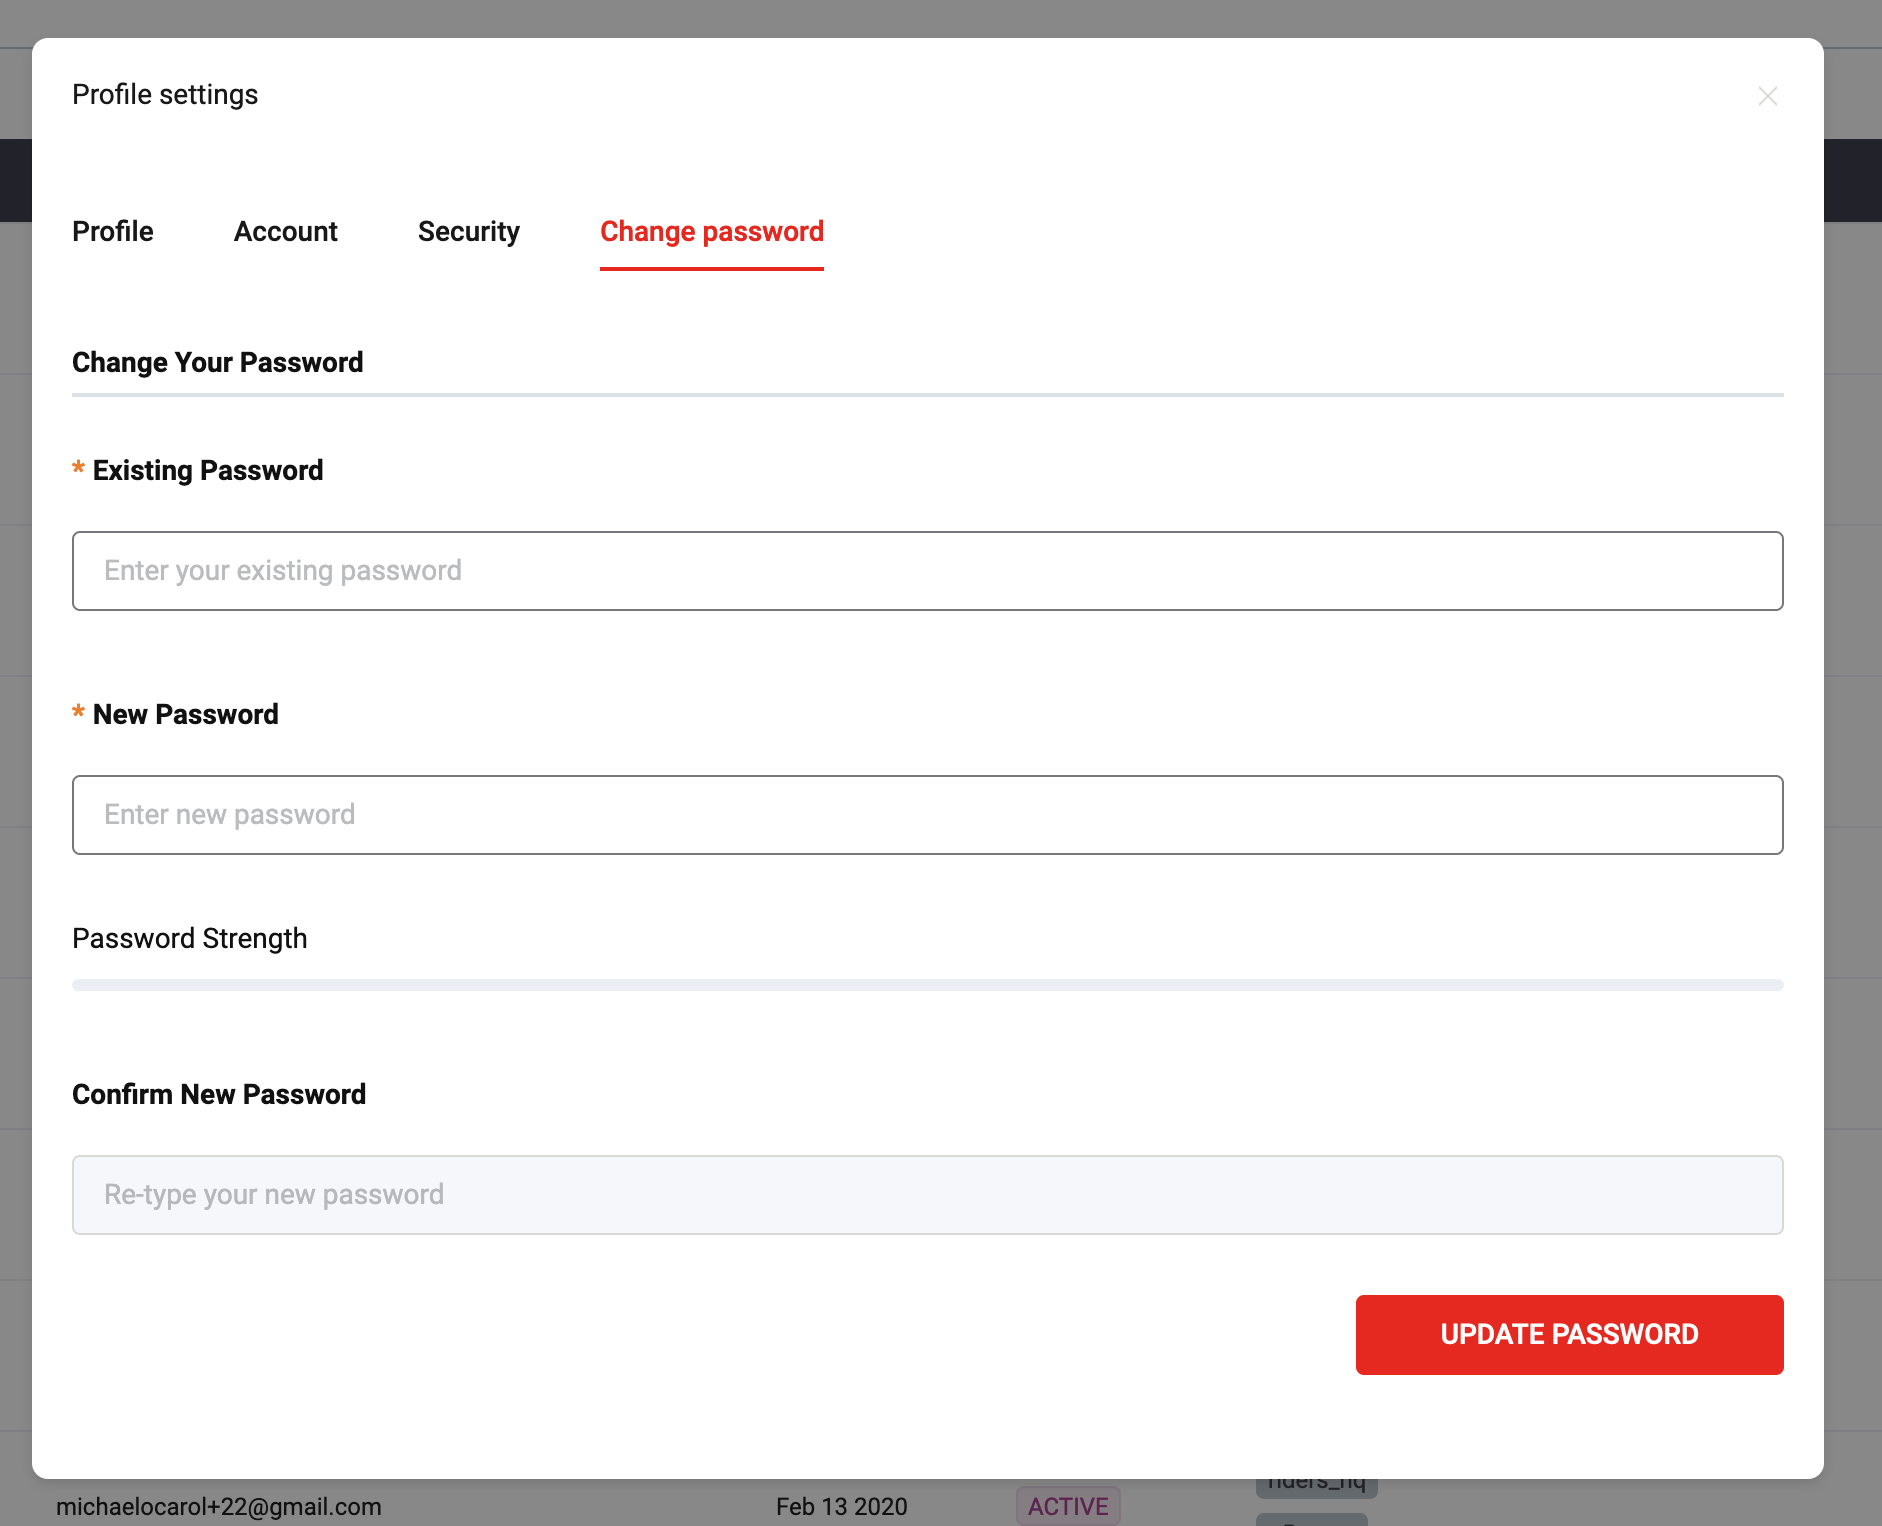Click the 'New Password' label

(186, 714)
